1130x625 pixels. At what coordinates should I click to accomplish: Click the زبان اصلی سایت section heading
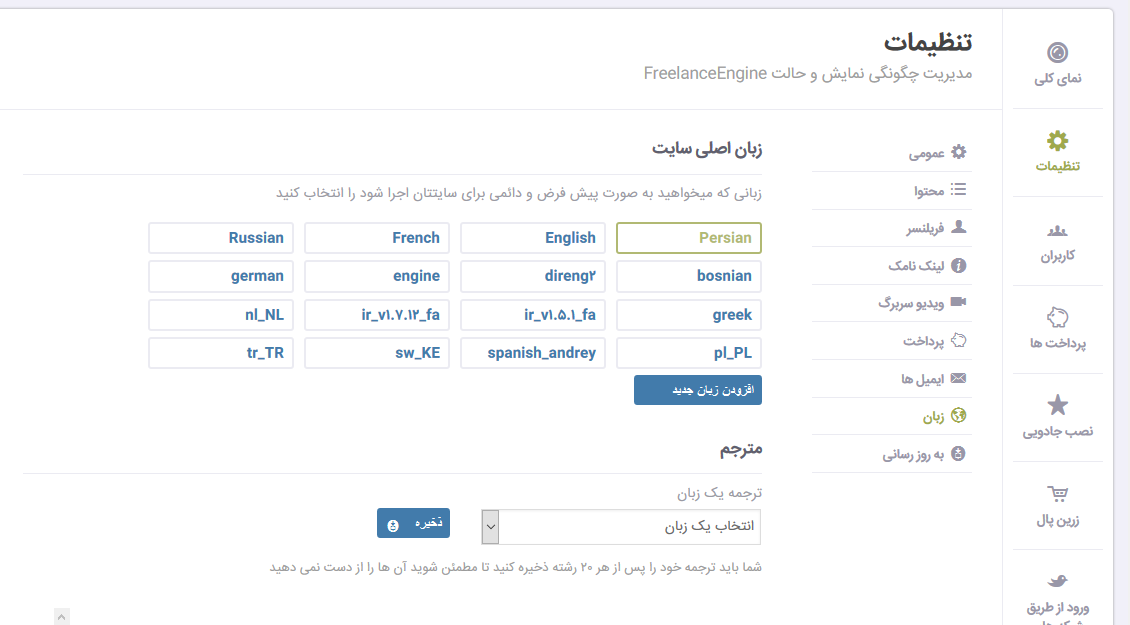click(707, 149)
